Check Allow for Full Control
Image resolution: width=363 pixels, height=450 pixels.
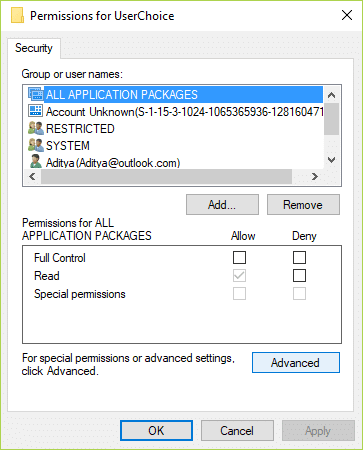click(239, 257)
